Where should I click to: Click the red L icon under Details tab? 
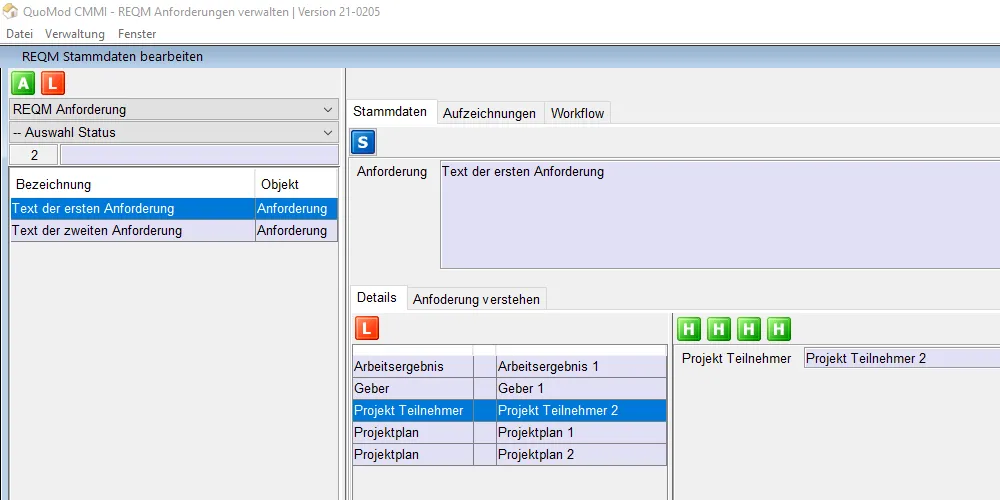point(367,327)
